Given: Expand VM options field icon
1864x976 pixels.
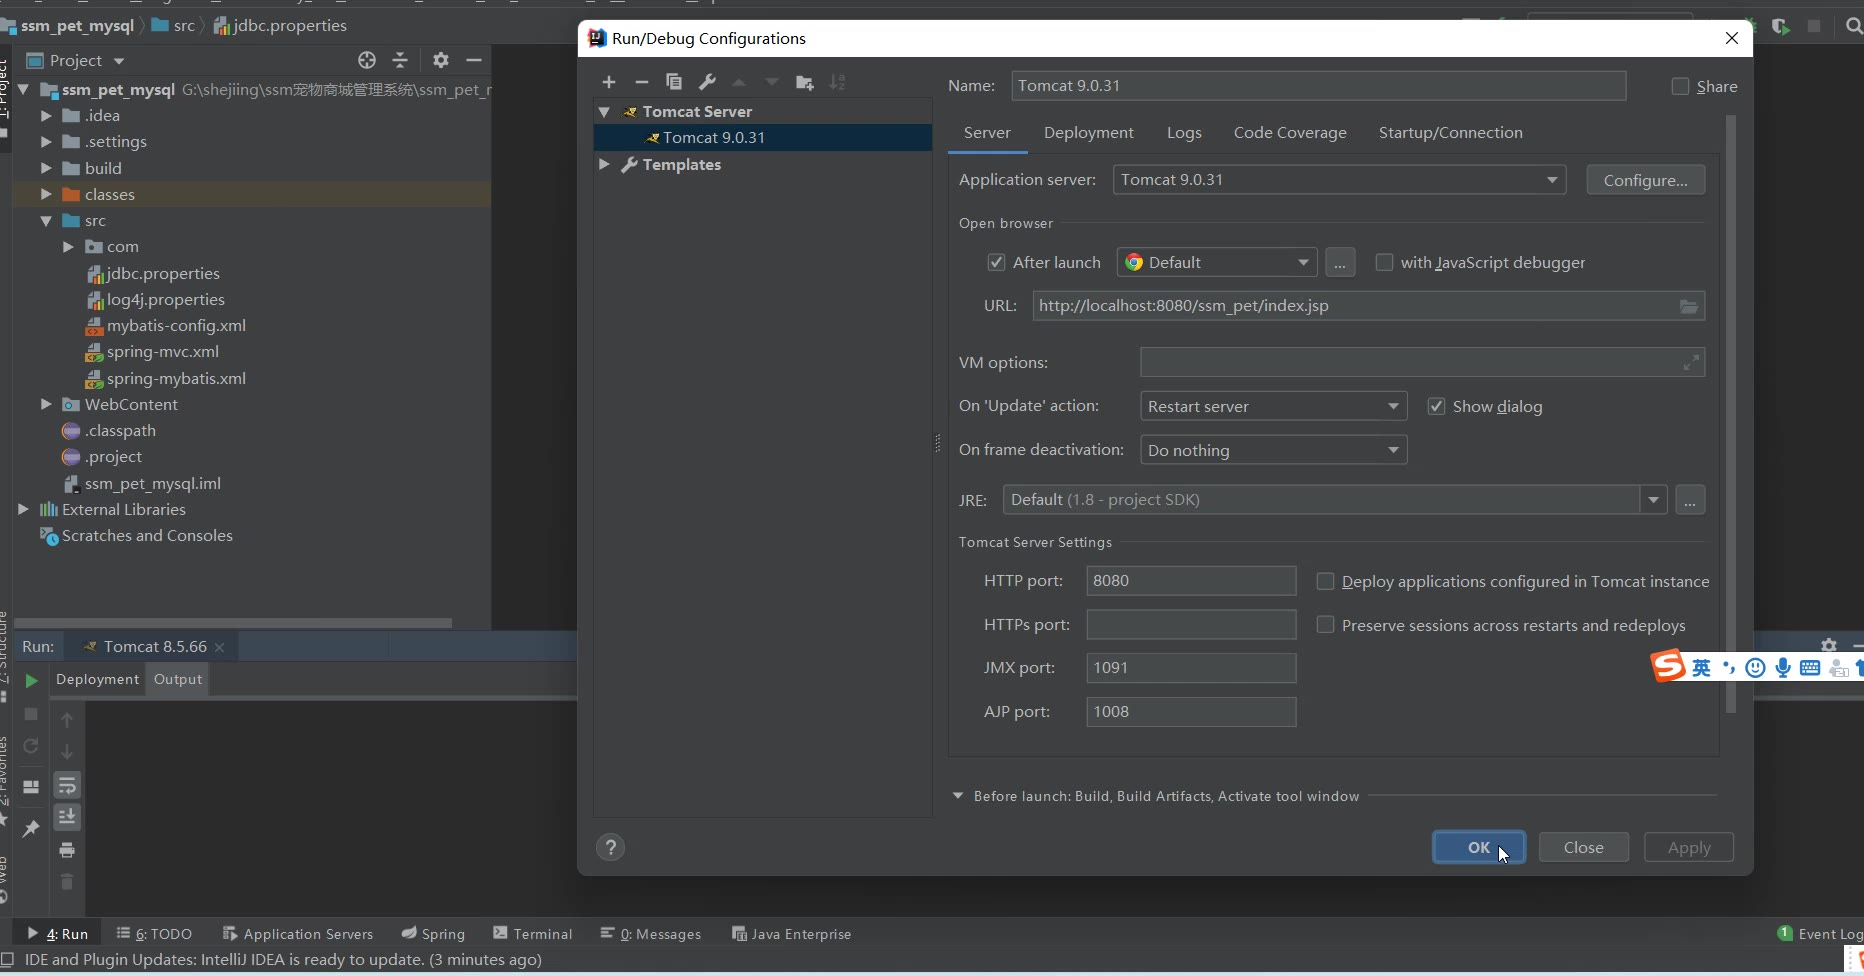Looking at the screenshot, I should pyautogui.click(x=1691, y=363).
